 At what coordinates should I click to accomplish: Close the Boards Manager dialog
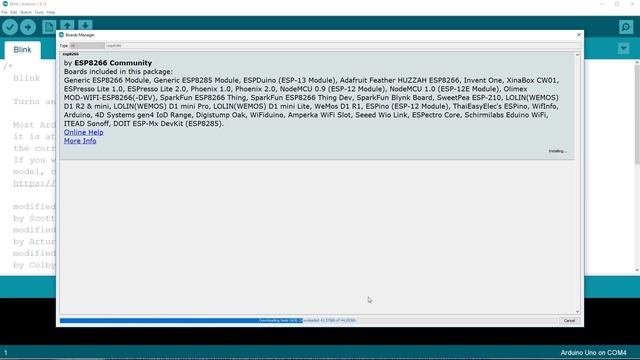point(579,35)
